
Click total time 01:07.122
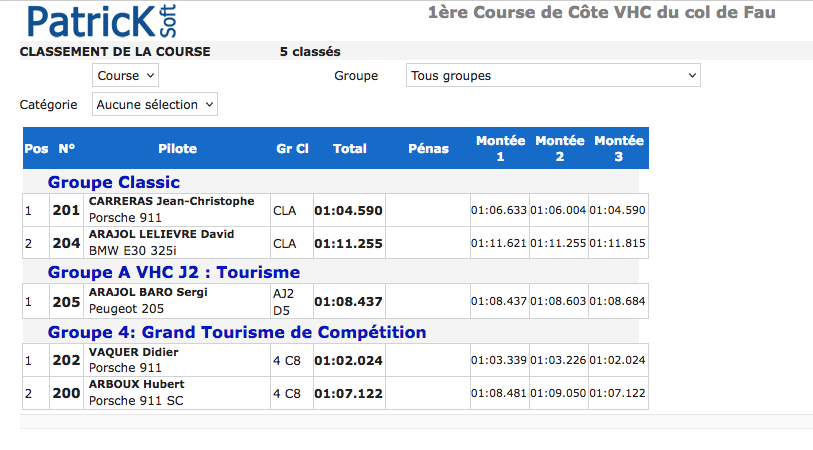coord(348,393)
